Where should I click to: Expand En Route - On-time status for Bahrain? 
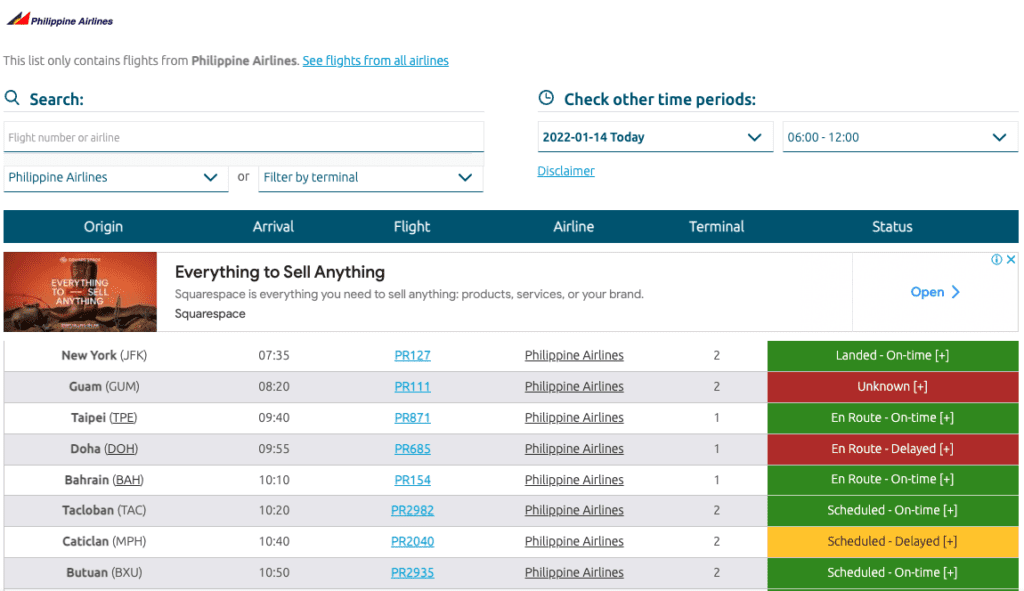(x=893, y=479)
